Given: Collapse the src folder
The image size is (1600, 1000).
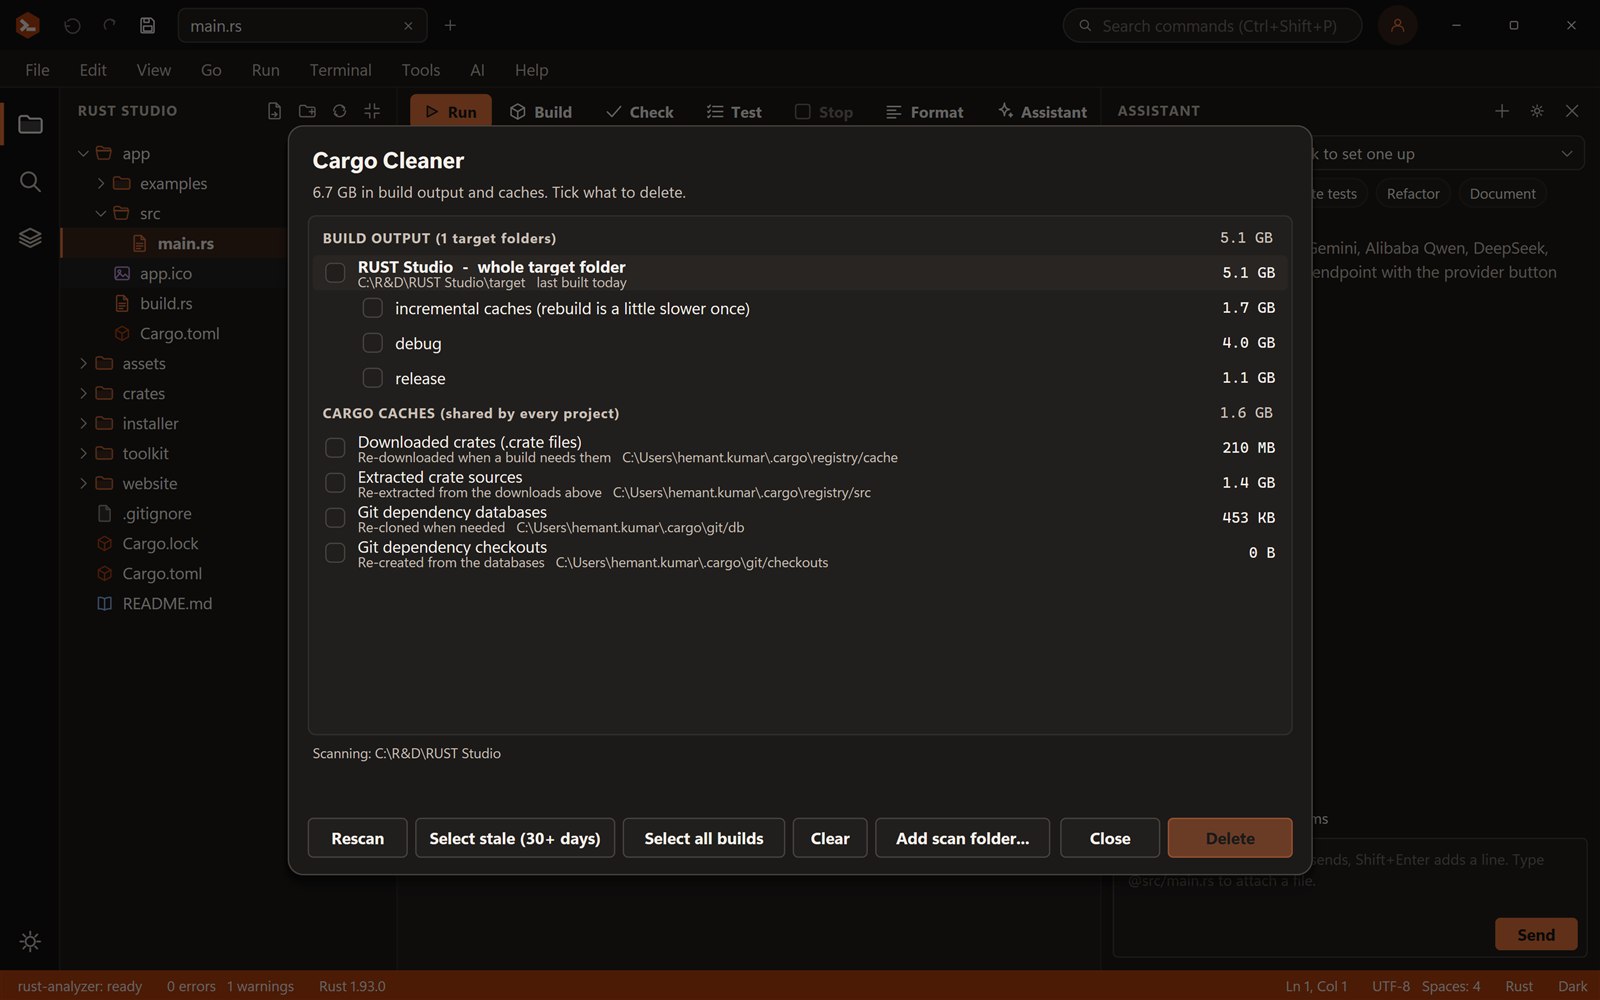Looking at the screenshot, I should 101,214.
